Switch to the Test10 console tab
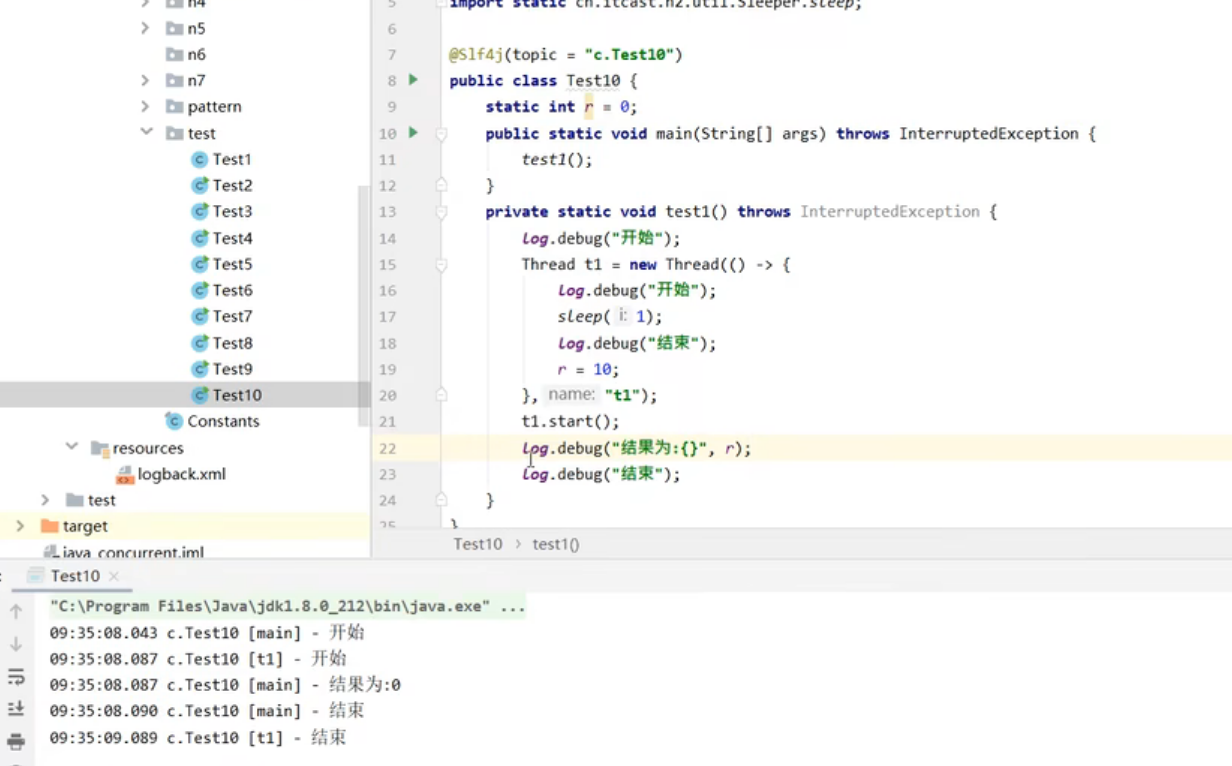This screenshot has height=766, width=1232. (75, 576)
